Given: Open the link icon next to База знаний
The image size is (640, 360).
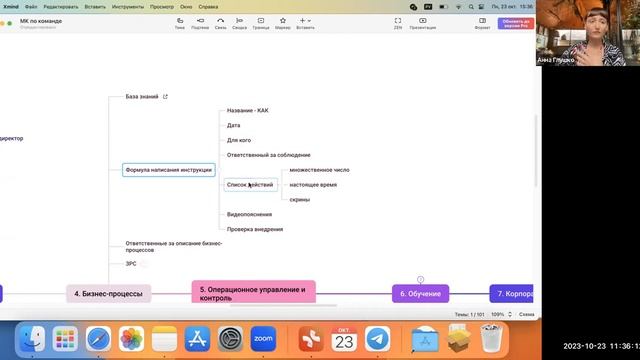Looking at the screenshot, I should (x=165, y=97).
